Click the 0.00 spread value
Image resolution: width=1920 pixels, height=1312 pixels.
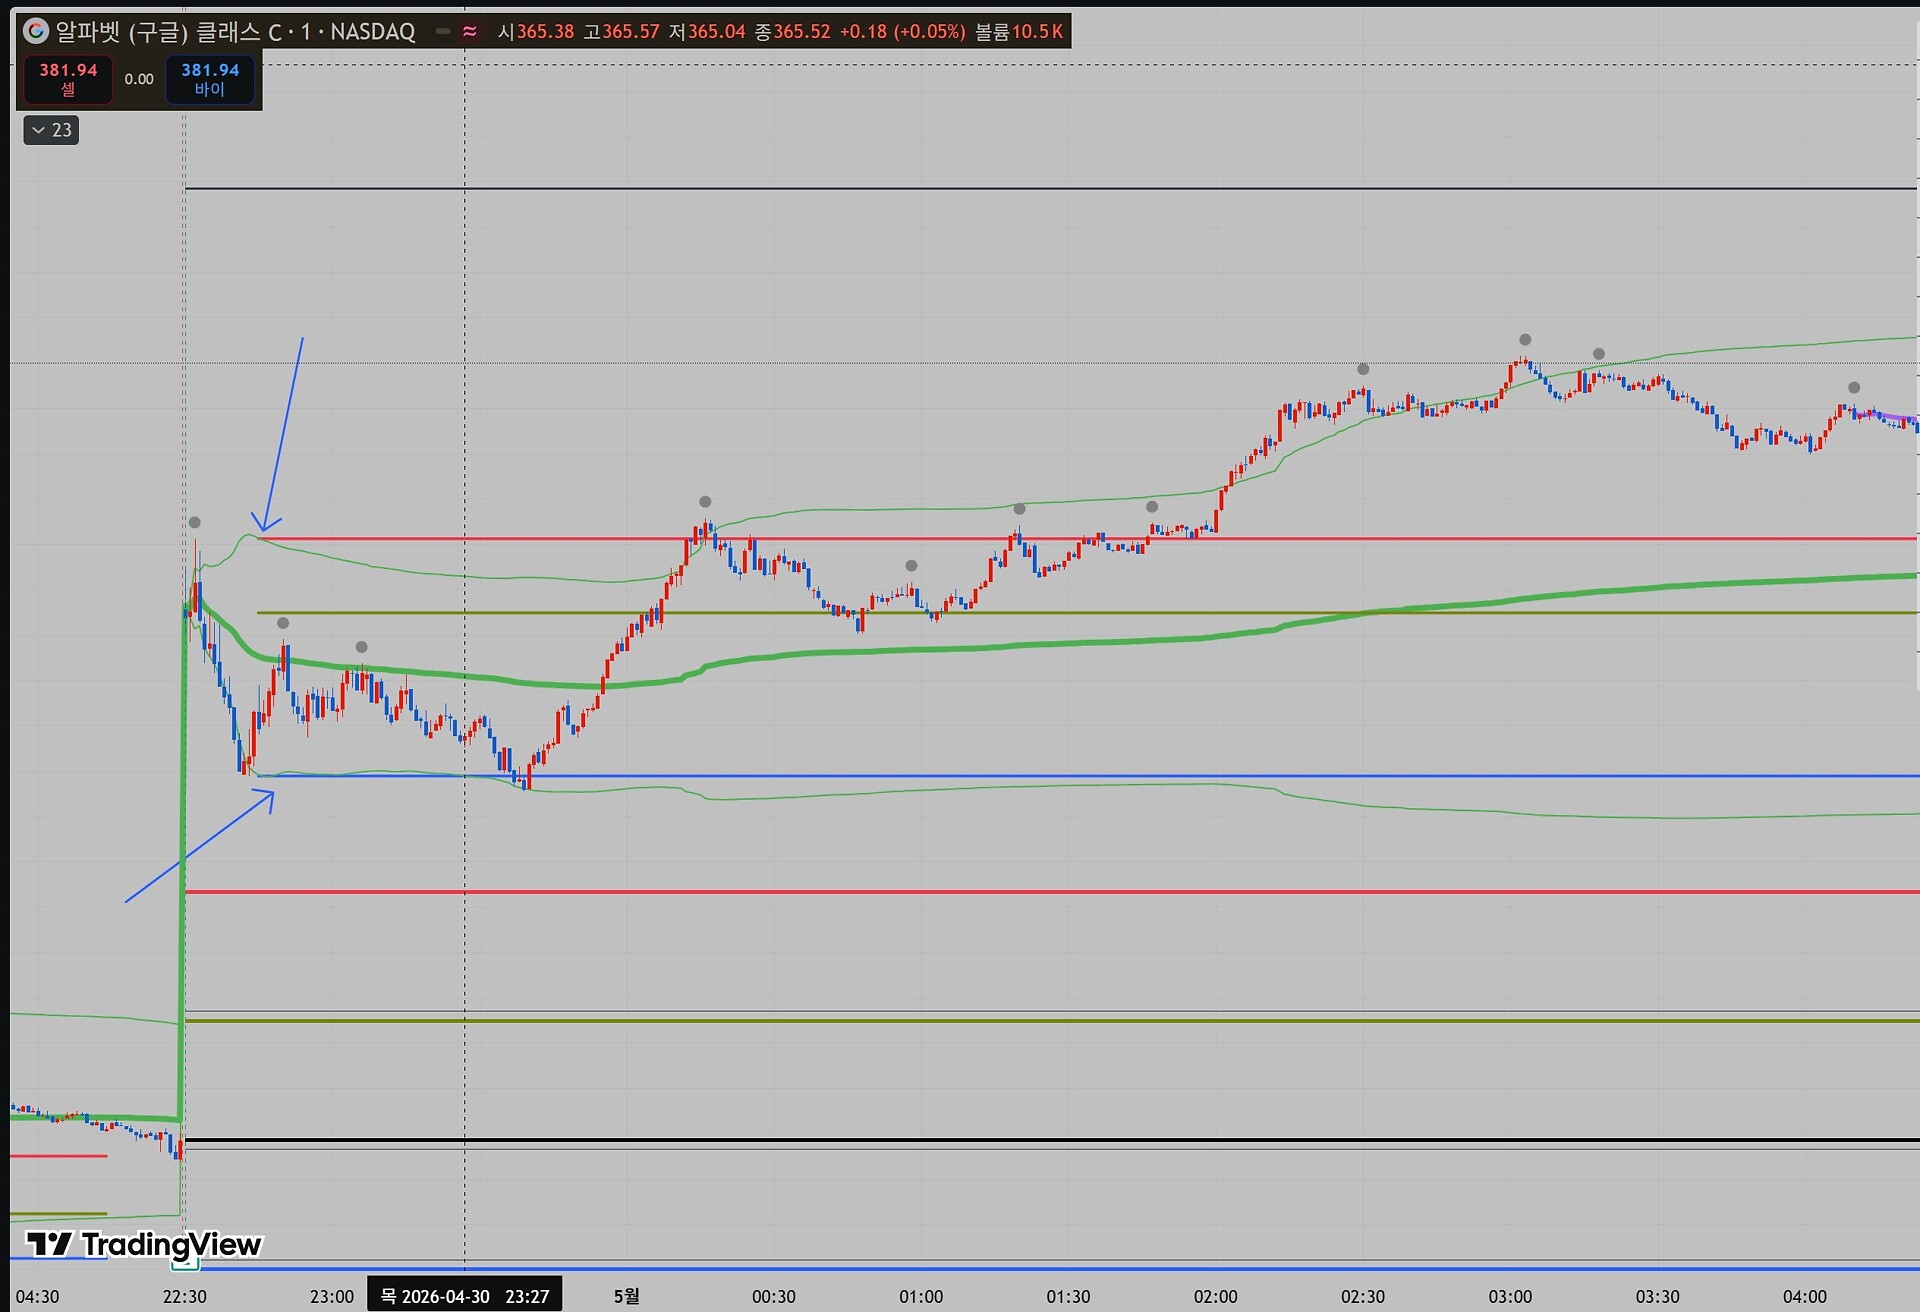[139, 79]
